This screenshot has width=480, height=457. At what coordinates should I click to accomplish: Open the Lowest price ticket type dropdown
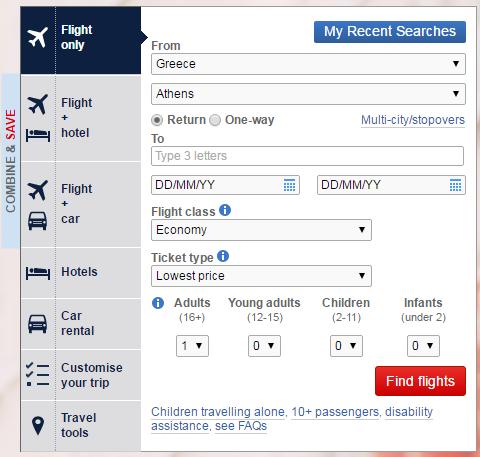coord(261,276)
